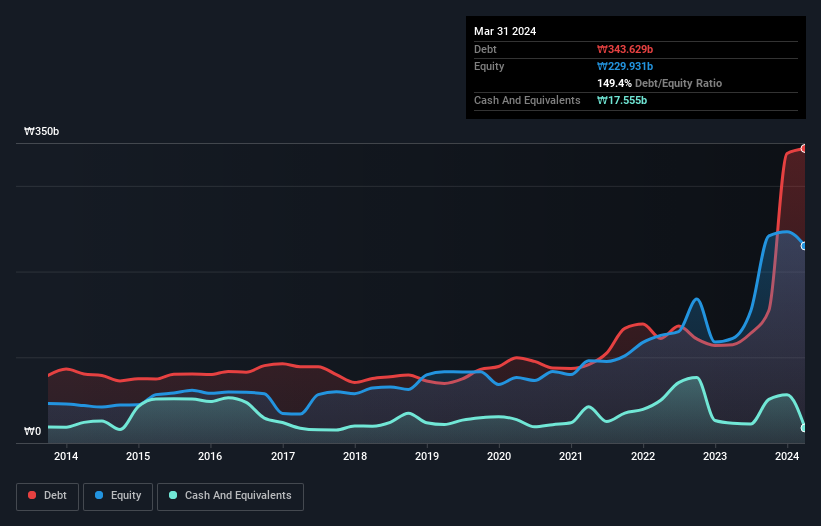
Task: Click the ₩350b y-axis label
Action: pos(41,131)
